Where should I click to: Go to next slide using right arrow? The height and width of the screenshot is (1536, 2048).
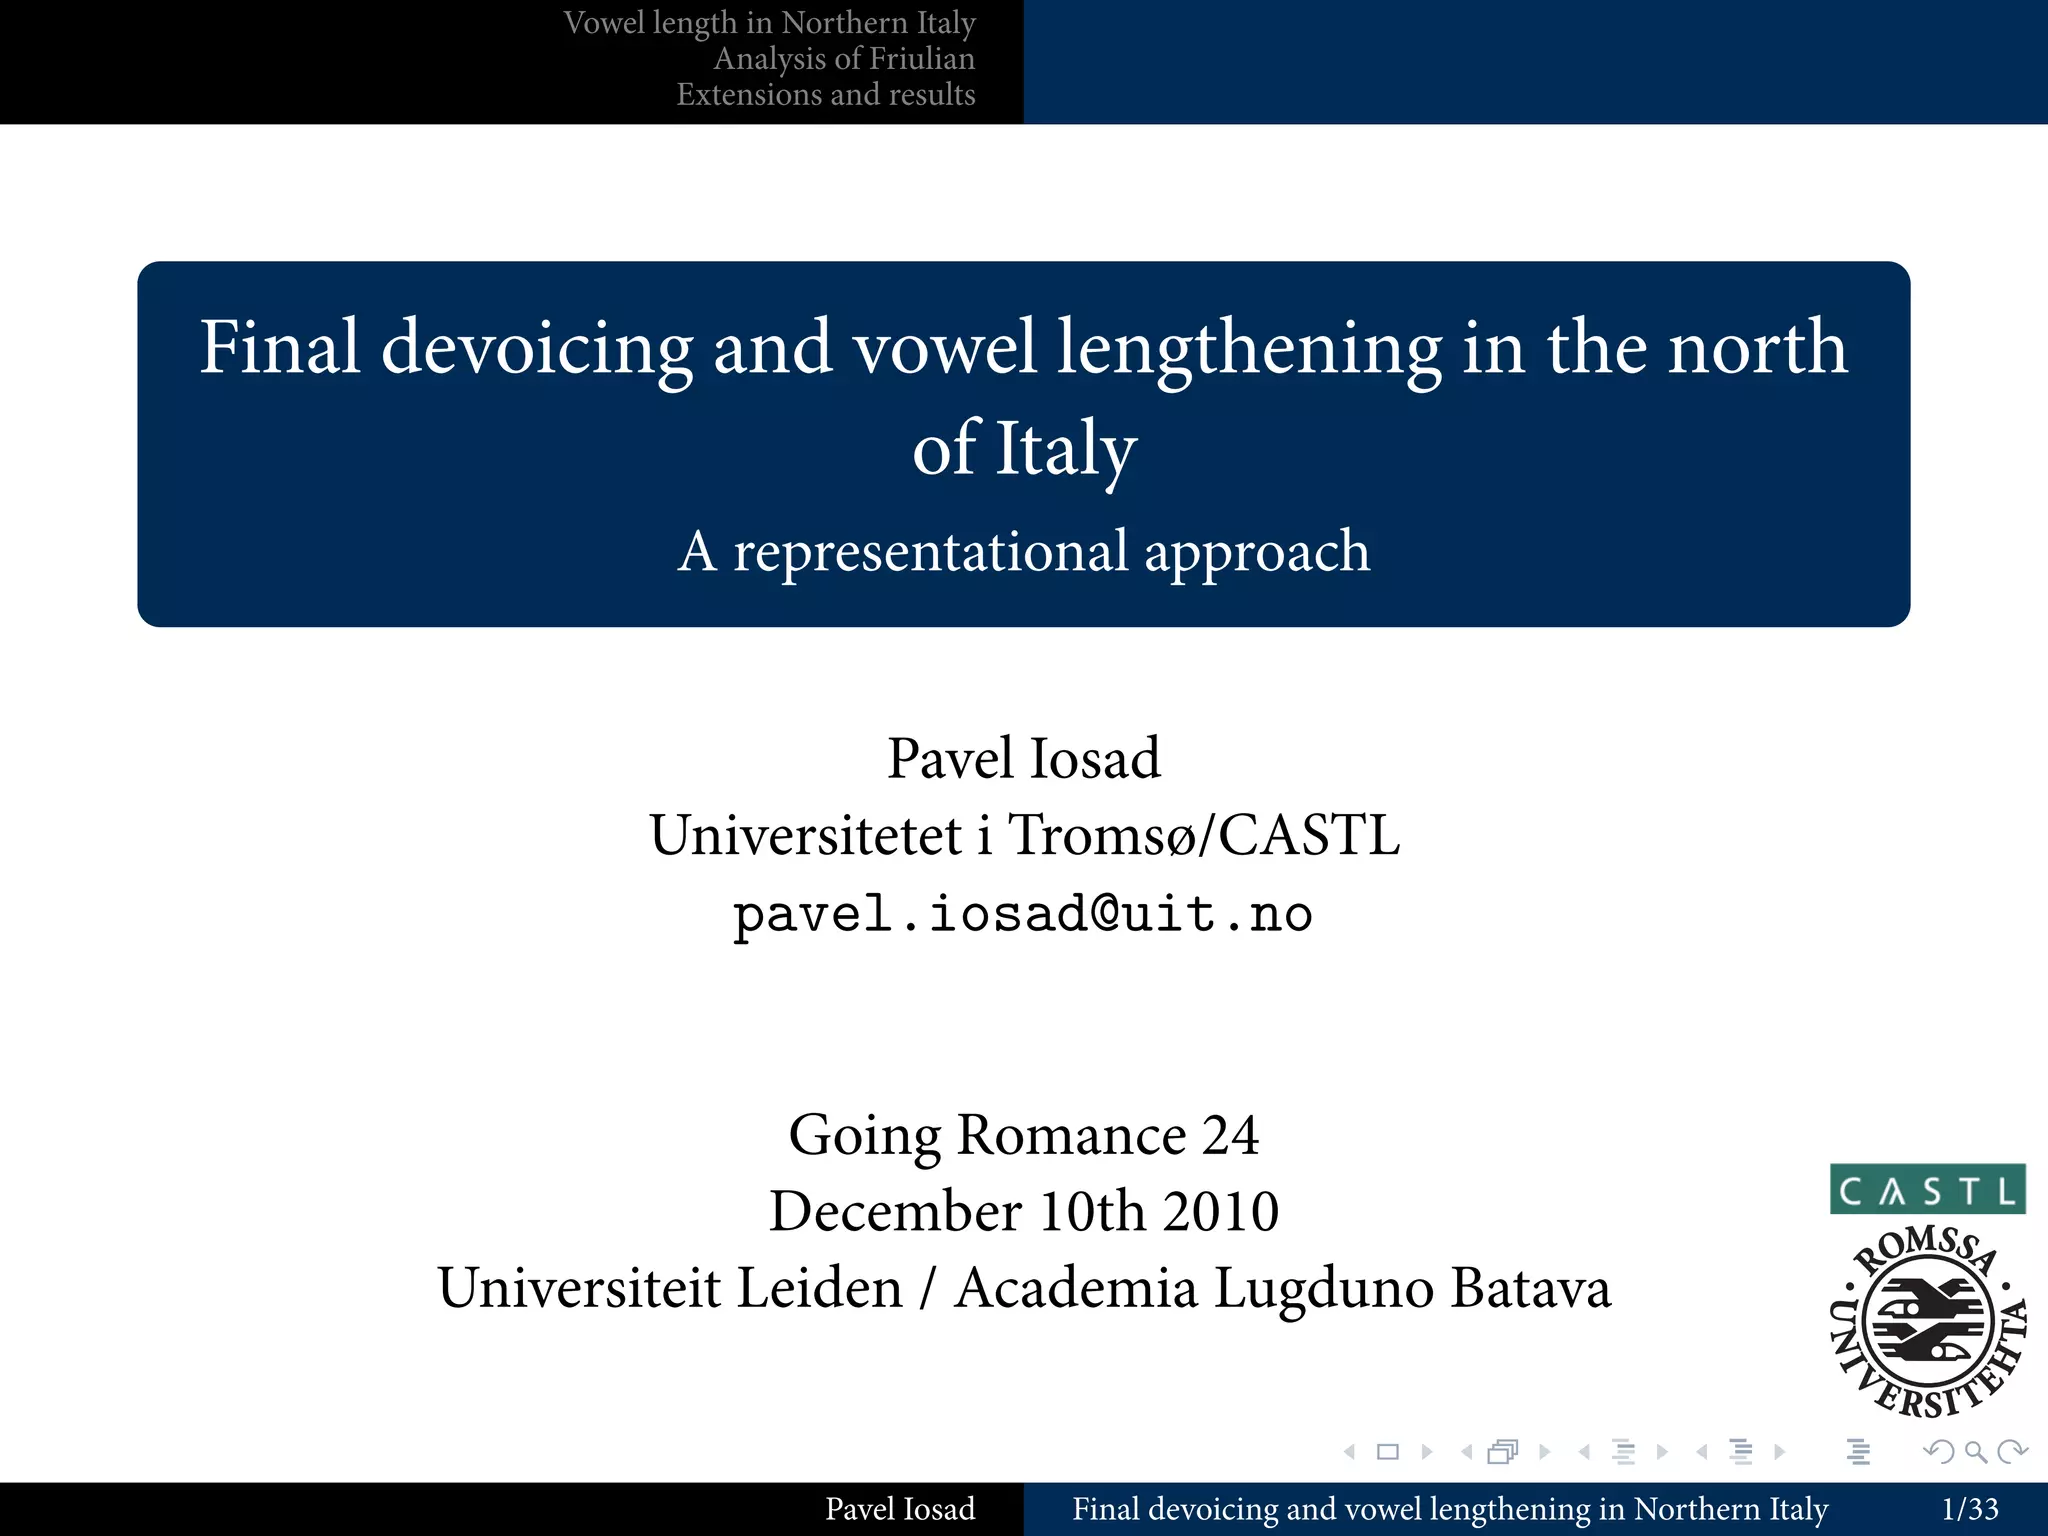click(x=1427, y=1452)
